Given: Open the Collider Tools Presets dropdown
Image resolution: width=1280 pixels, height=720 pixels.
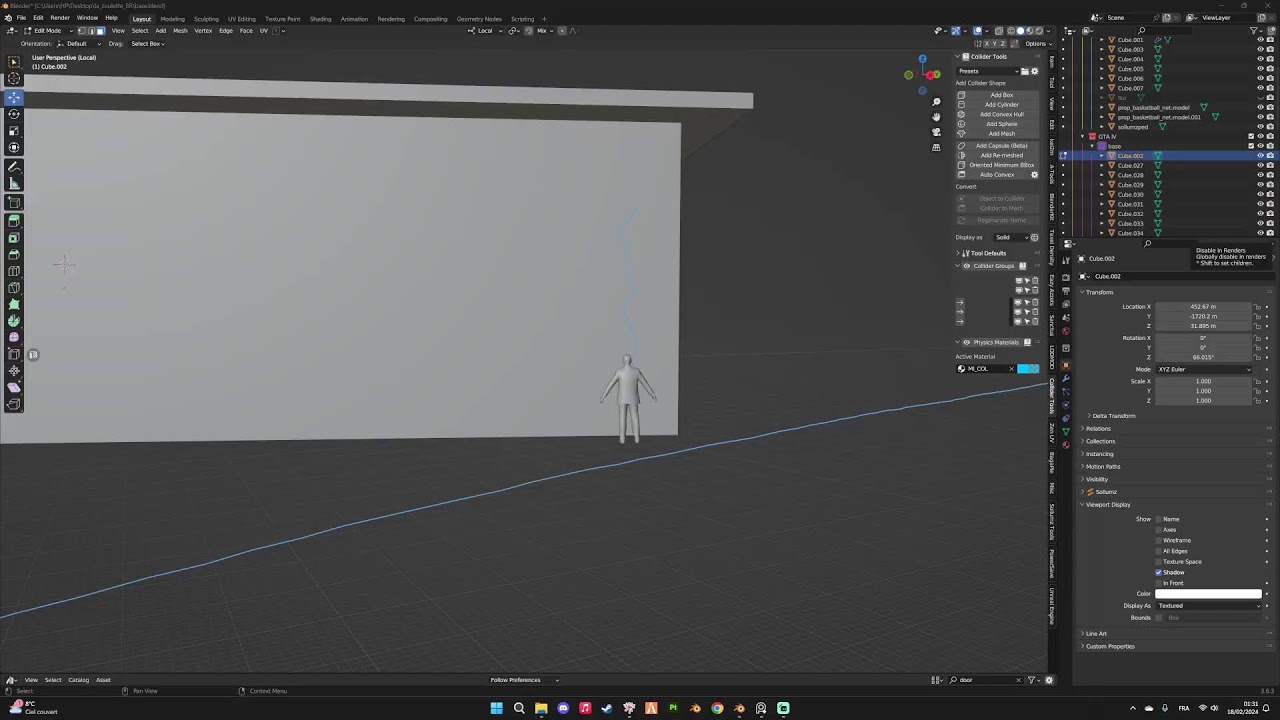Looking at the screenshot, I should click(987, 71).
